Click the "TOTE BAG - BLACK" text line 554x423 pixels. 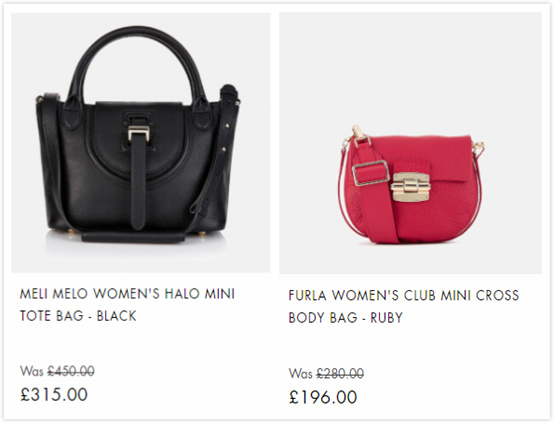tap(78, 316)
